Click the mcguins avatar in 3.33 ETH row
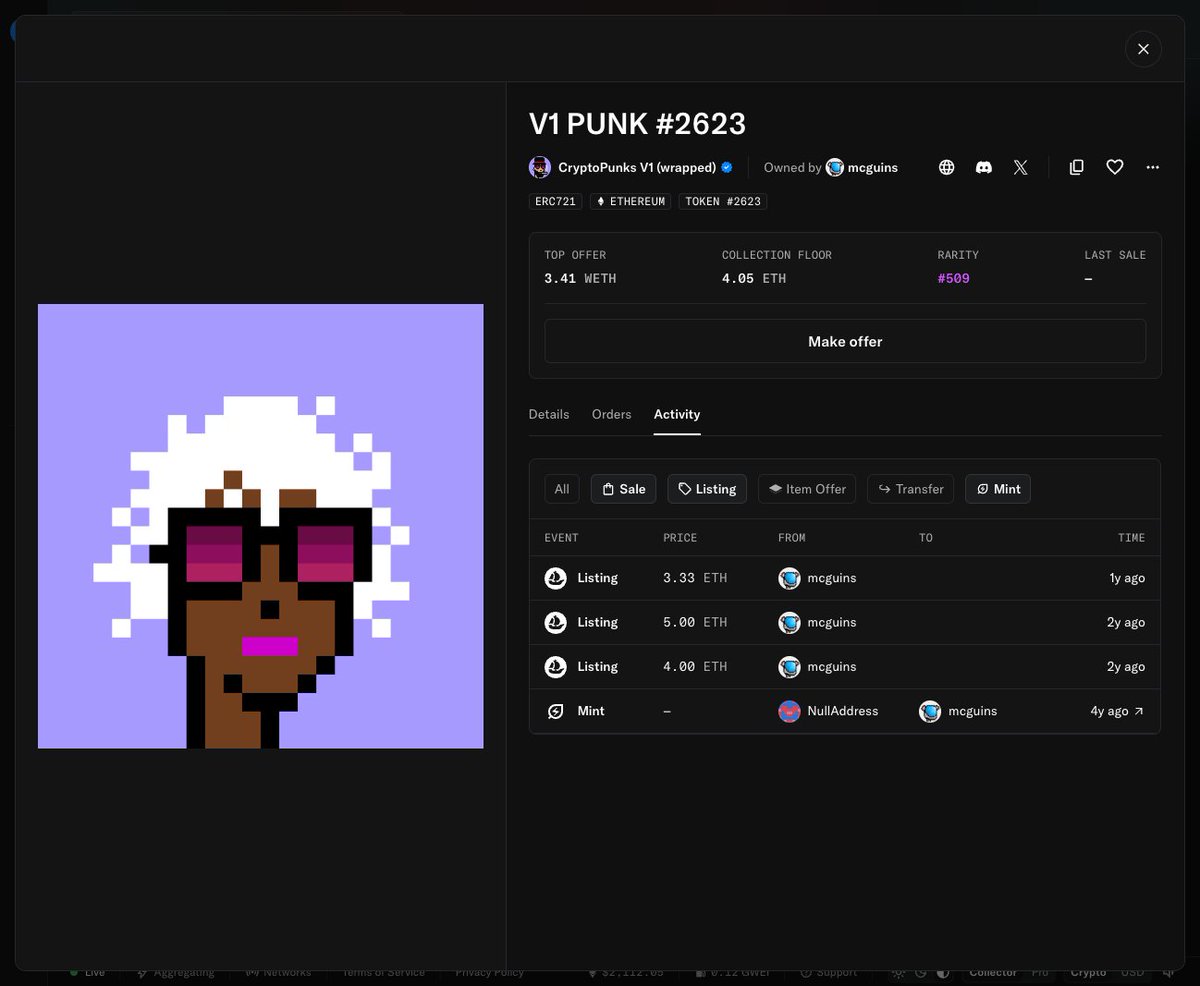The image size is (1200, 986). [x=789, y=578]
